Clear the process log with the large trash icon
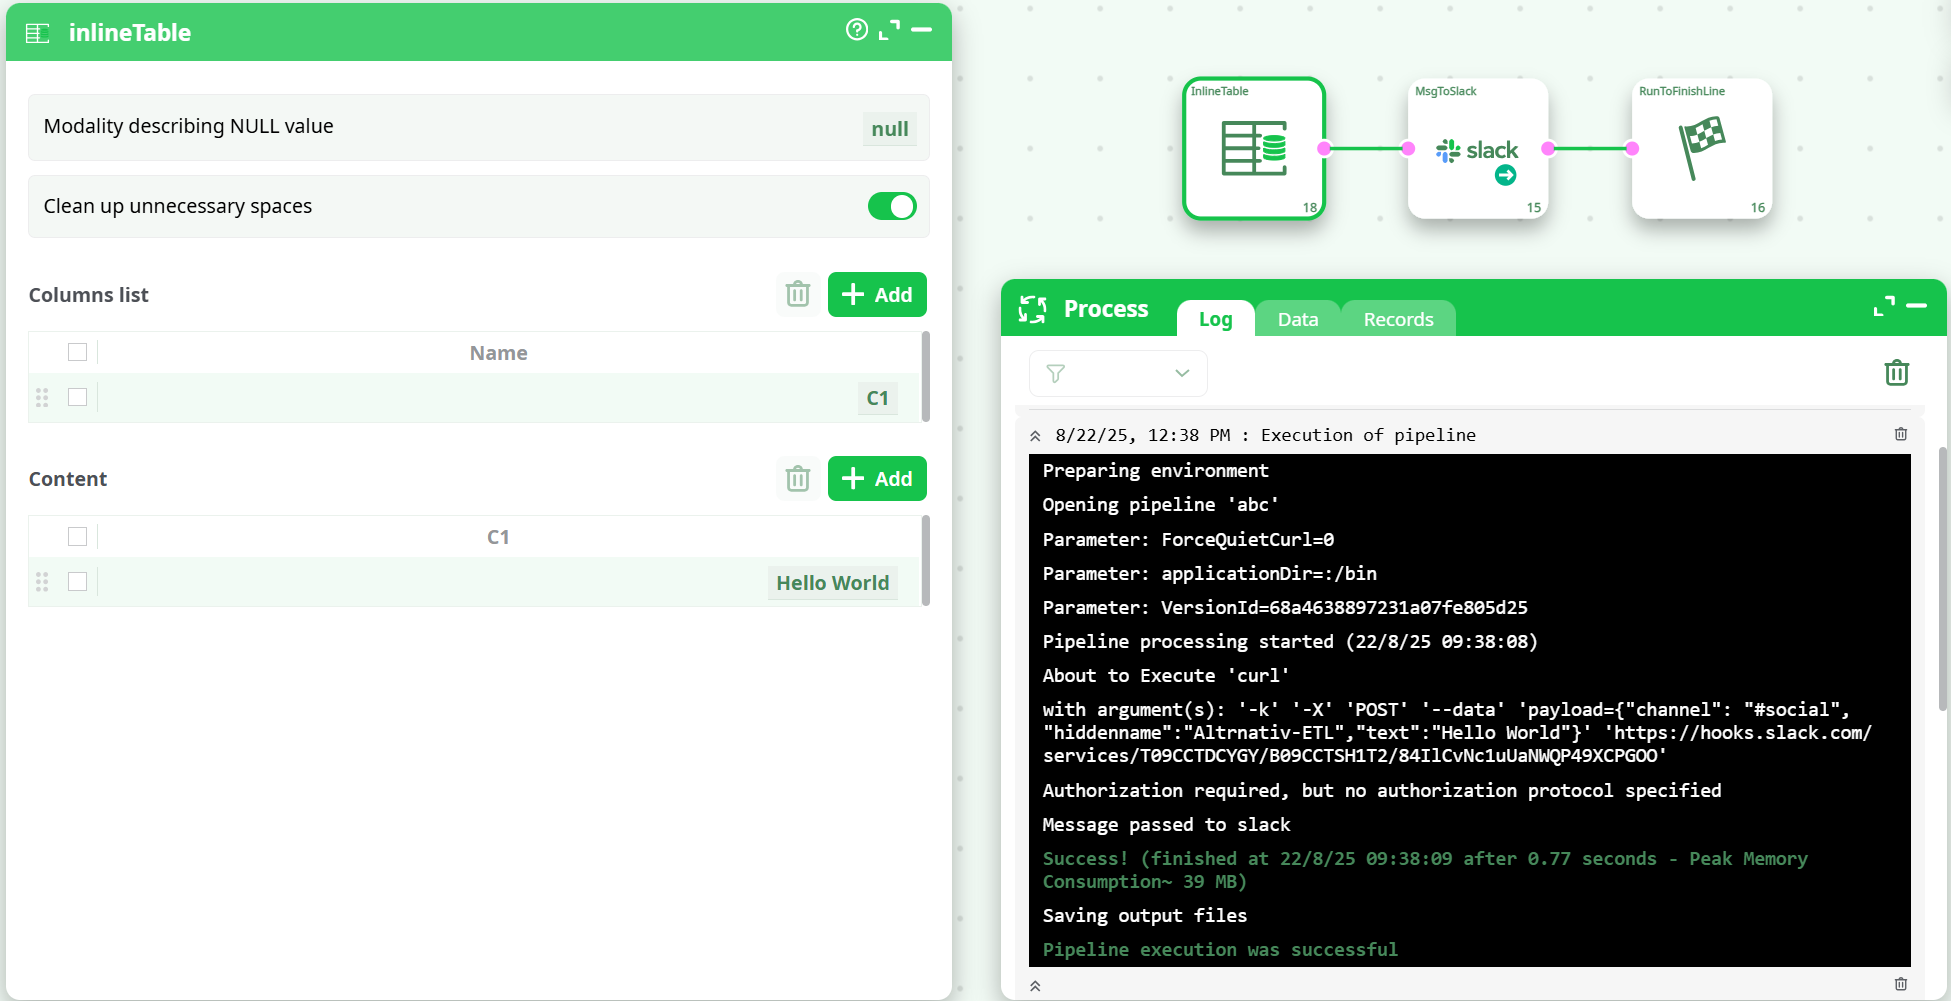The width and height of the screenshot is (1951, 1001). click(1896, 373)
